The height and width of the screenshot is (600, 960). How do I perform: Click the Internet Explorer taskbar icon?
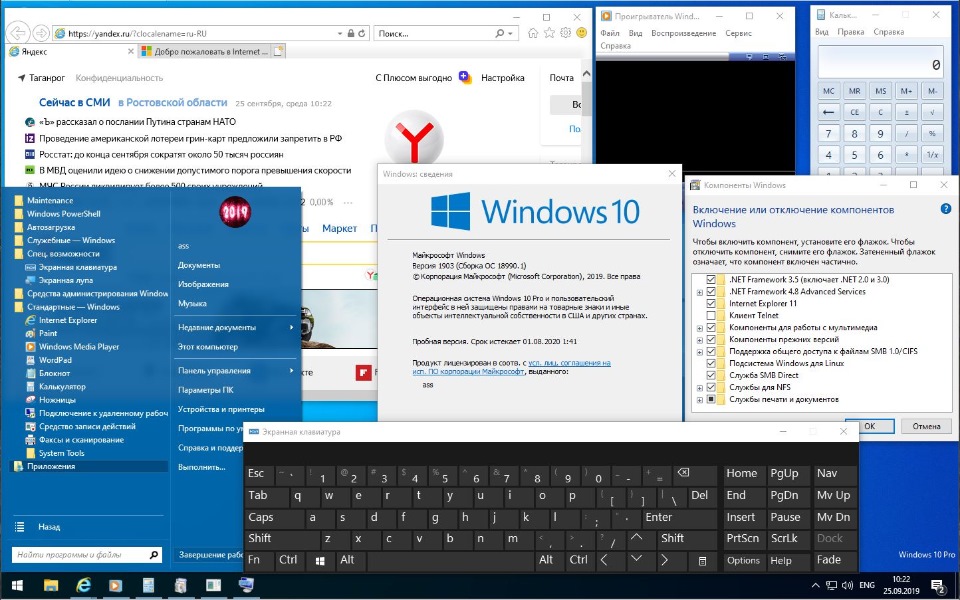pyautogui.click(x=83, y=586)
